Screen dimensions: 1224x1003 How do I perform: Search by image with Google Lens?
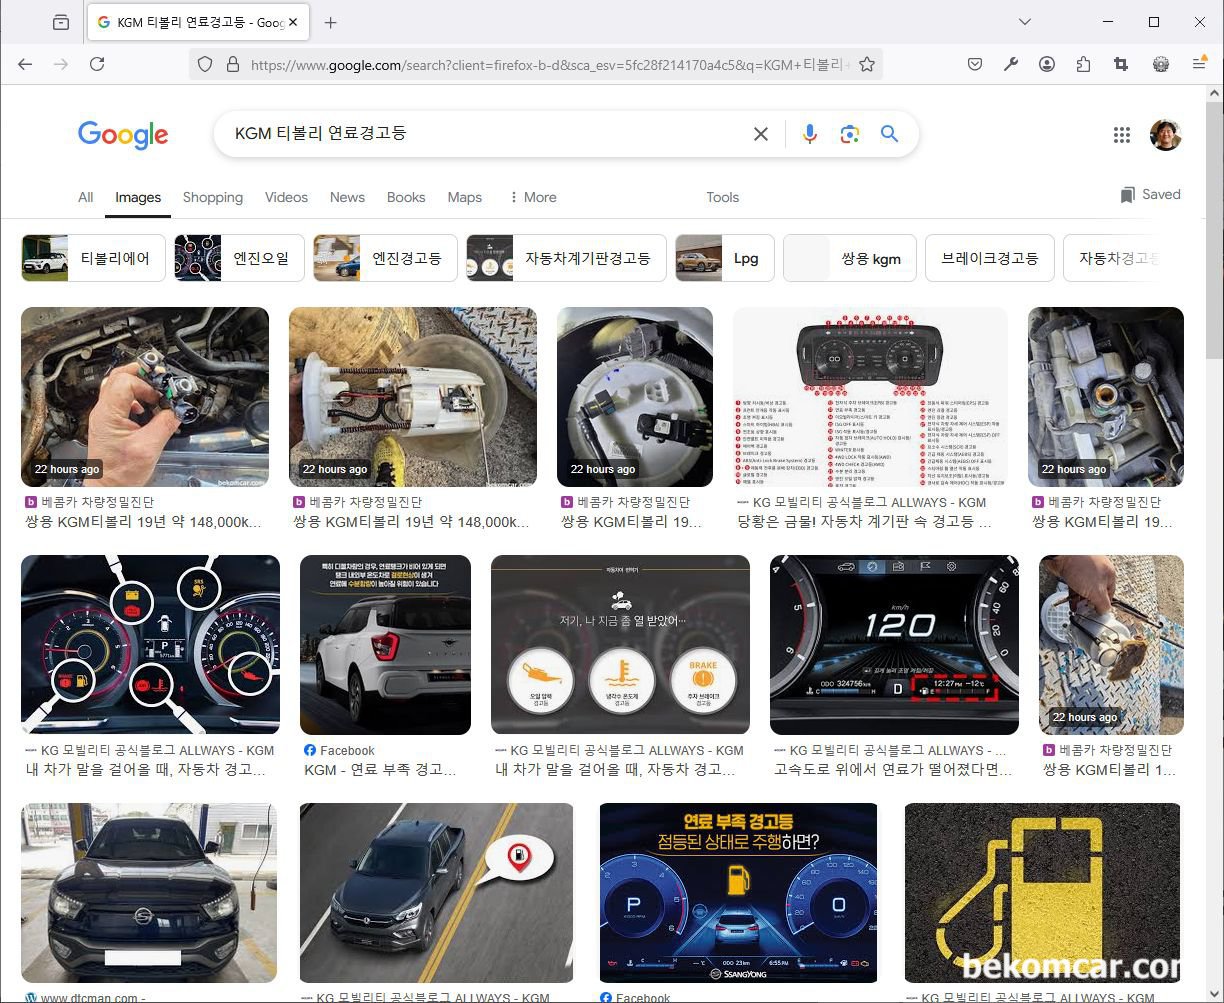(x=850, y=134)
